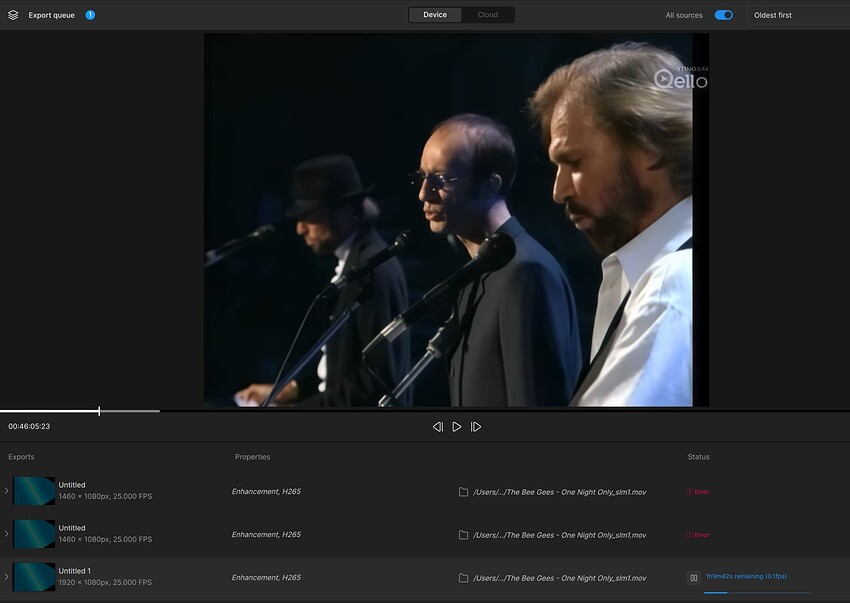Expand the first Untitled export row
The width and height of the screenshot is (850, 603).
(x=6, y=491)
